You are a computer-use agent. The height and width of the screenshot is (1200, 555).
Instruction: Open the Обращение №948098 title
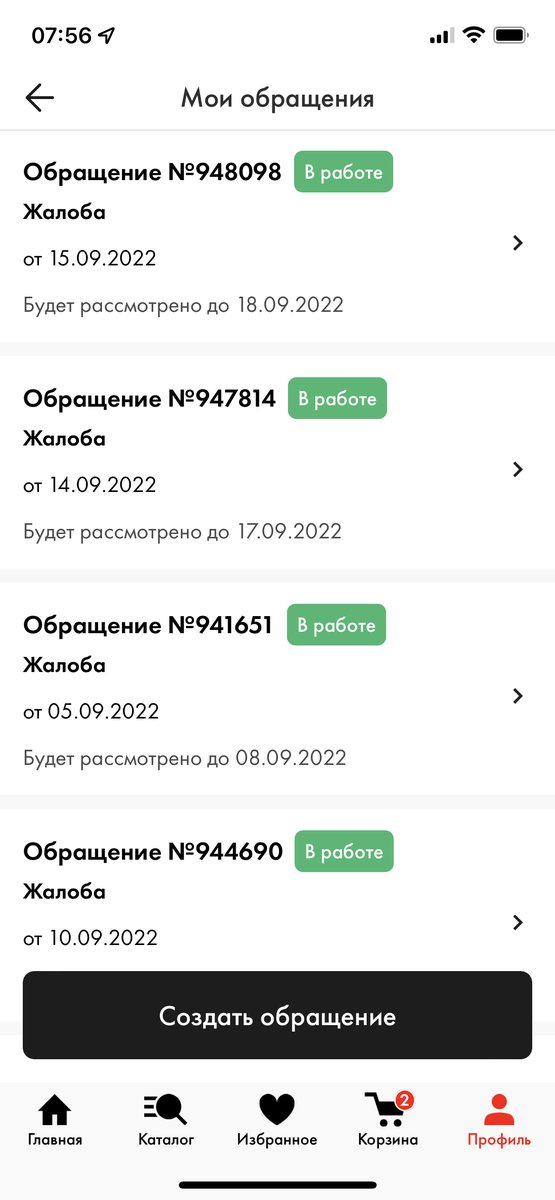(x=152, y=172)
